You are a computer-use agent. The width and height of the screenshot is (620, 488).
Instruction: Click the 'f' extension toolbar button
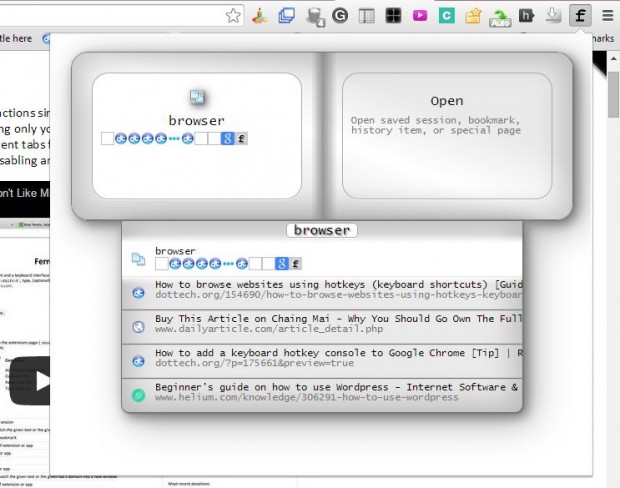click(x=580, y=15)
